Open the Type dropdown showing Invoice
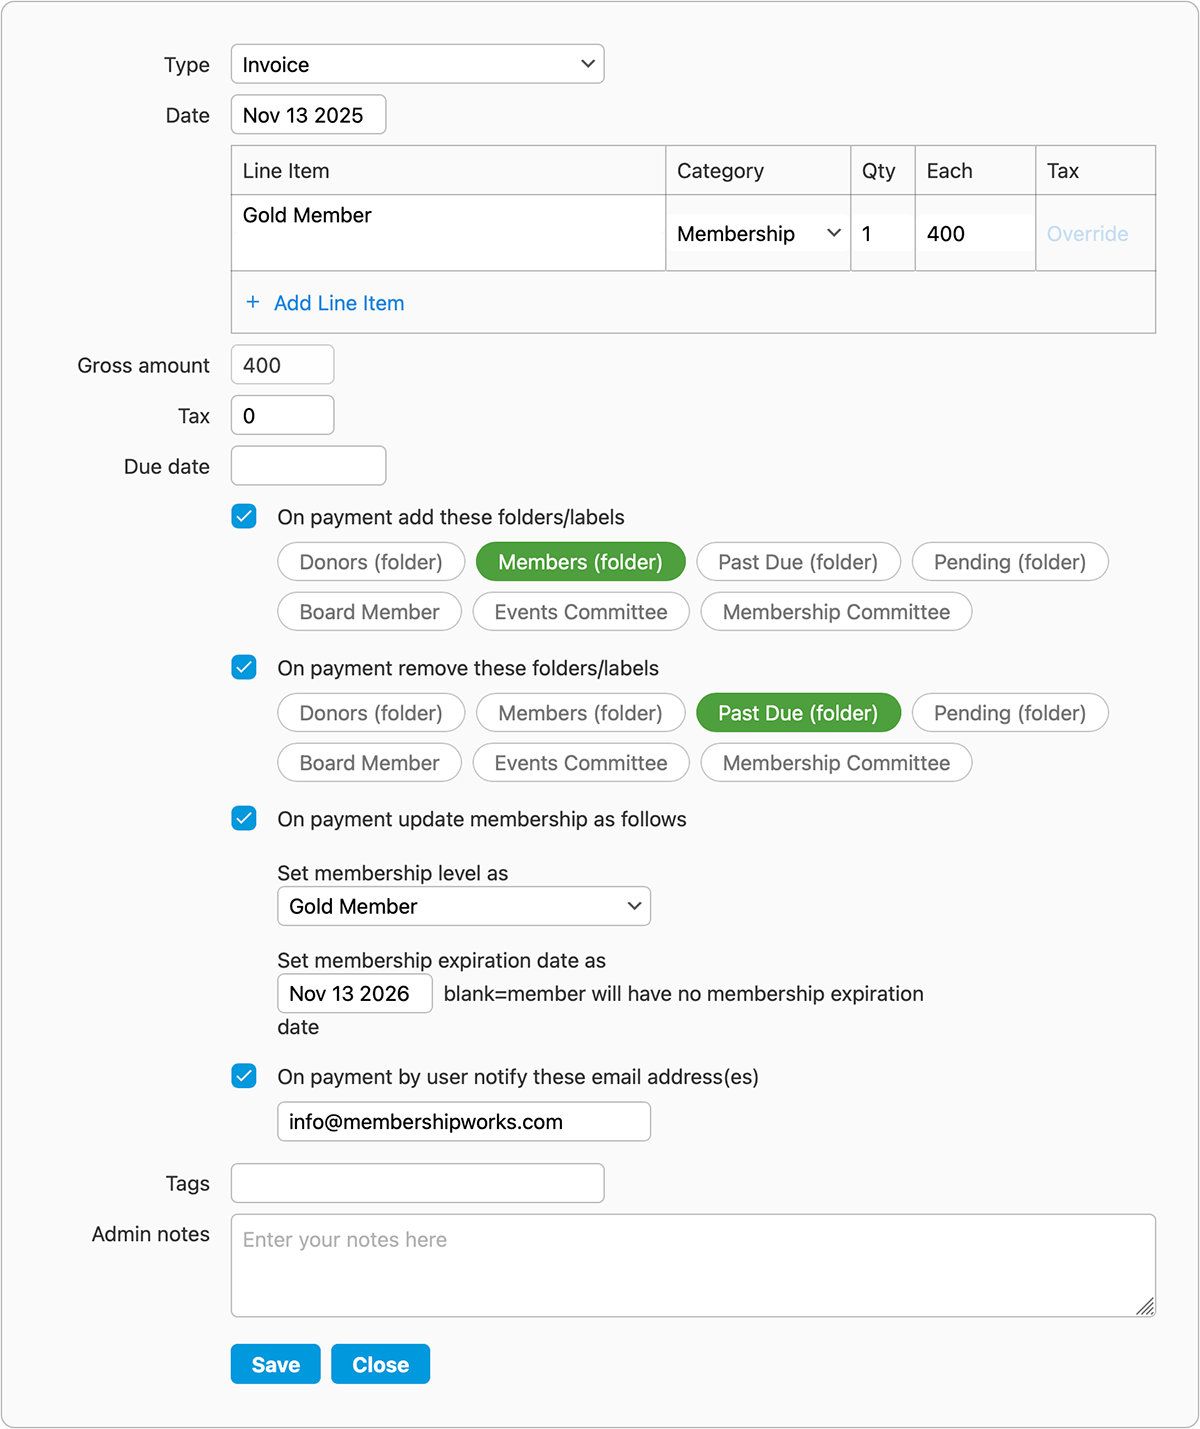The image size is (1200, 1429). coord(417,64)
